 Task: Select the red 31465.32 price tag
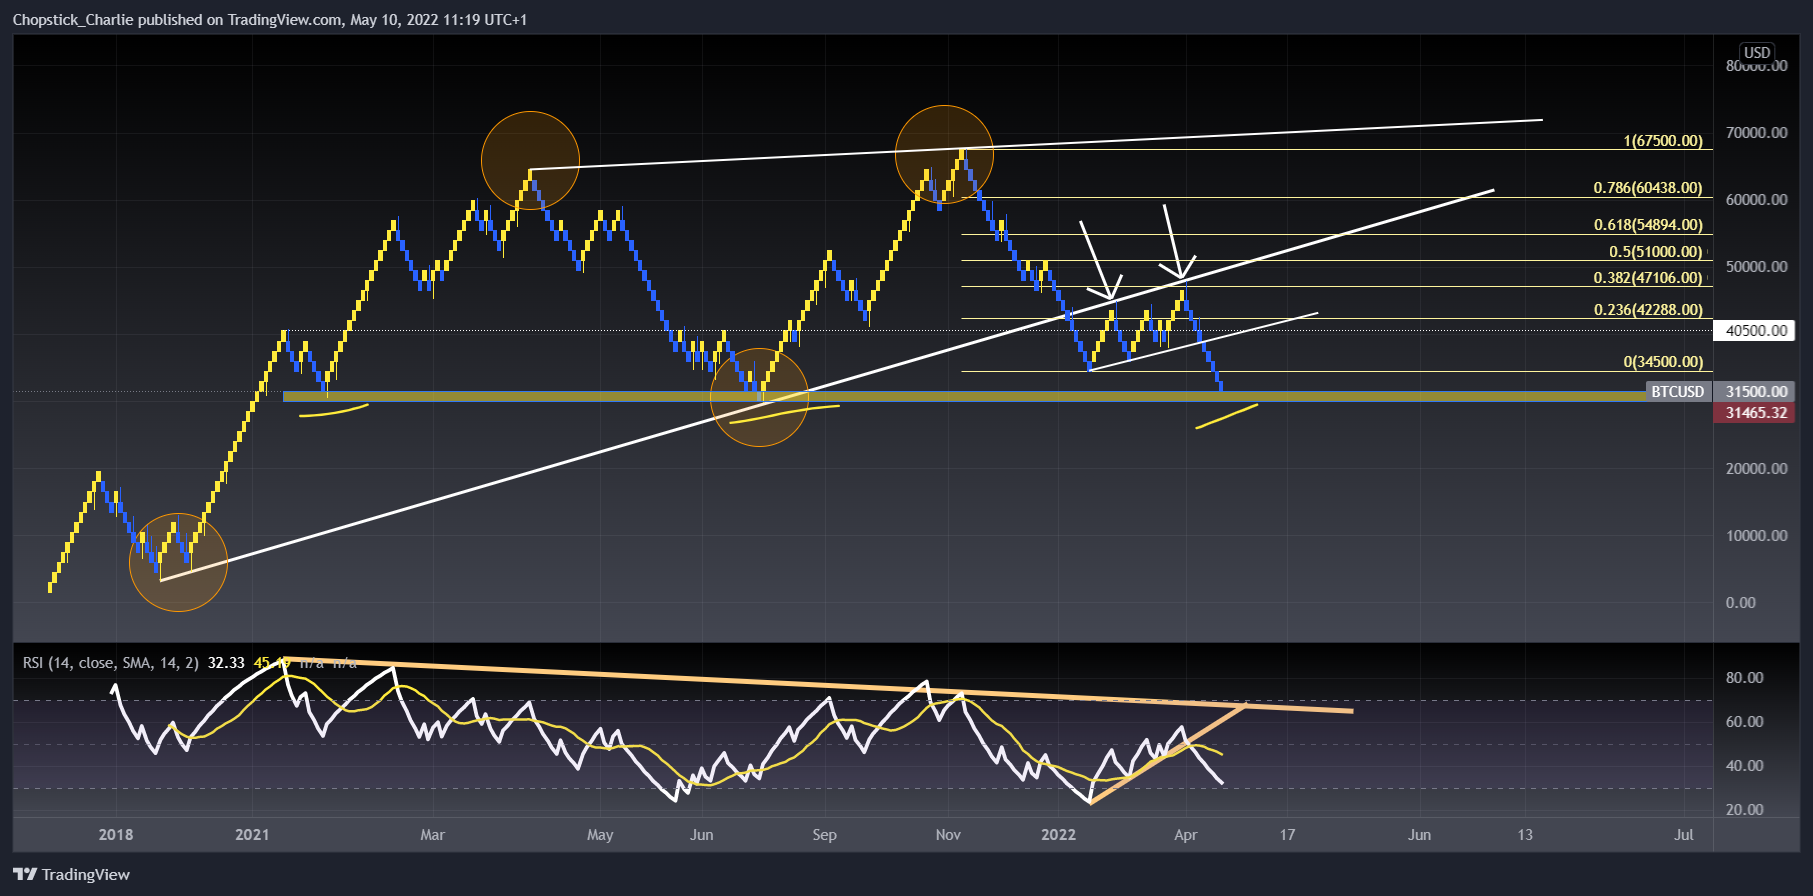tap(1755, 413)
